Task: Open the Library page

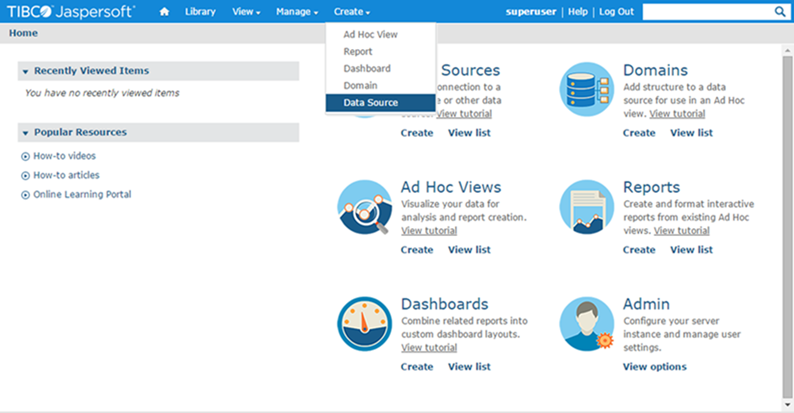Action: click(x=200, y=12)
